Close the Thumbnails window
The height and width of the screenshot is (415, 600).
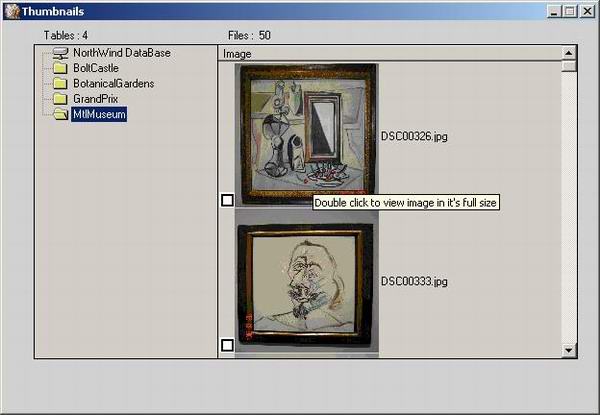pos(587,11)
